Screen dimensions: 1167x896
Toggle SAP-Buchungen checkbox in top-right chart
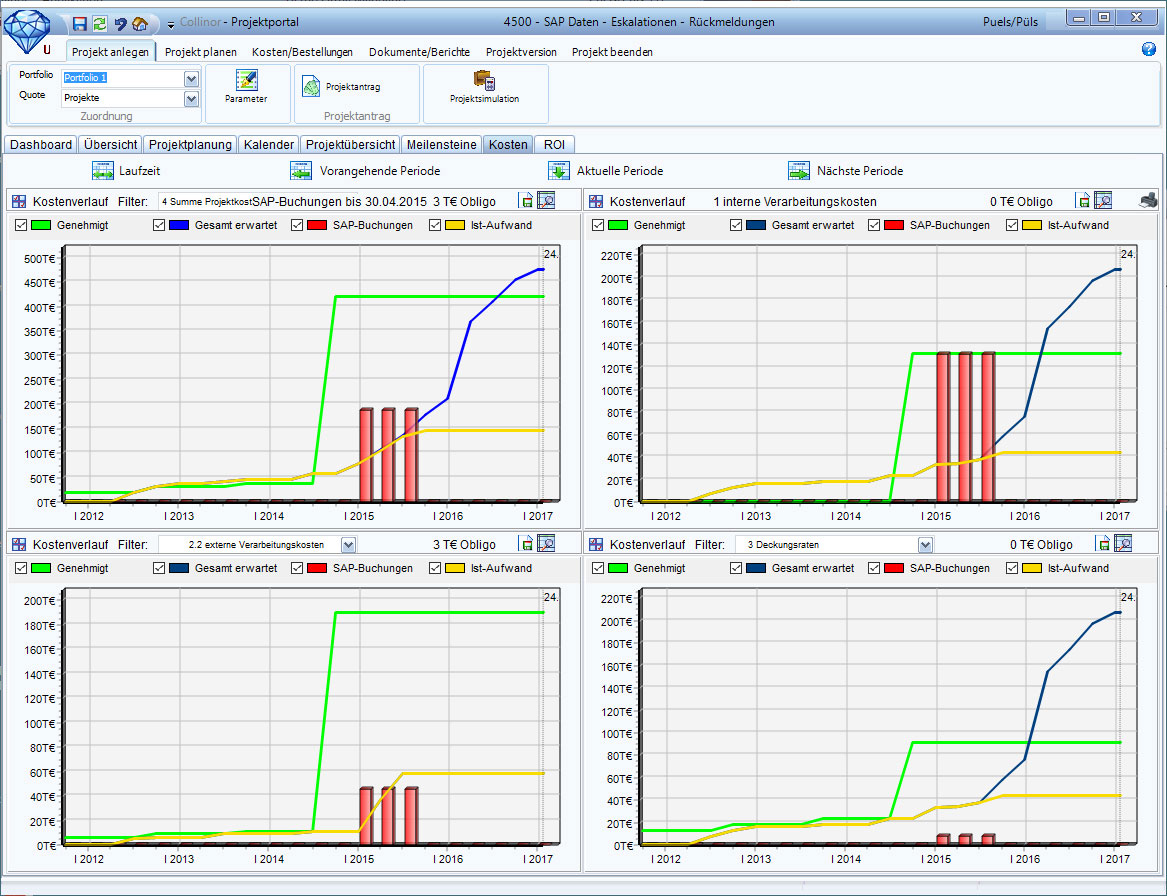(x=873, y=226)
